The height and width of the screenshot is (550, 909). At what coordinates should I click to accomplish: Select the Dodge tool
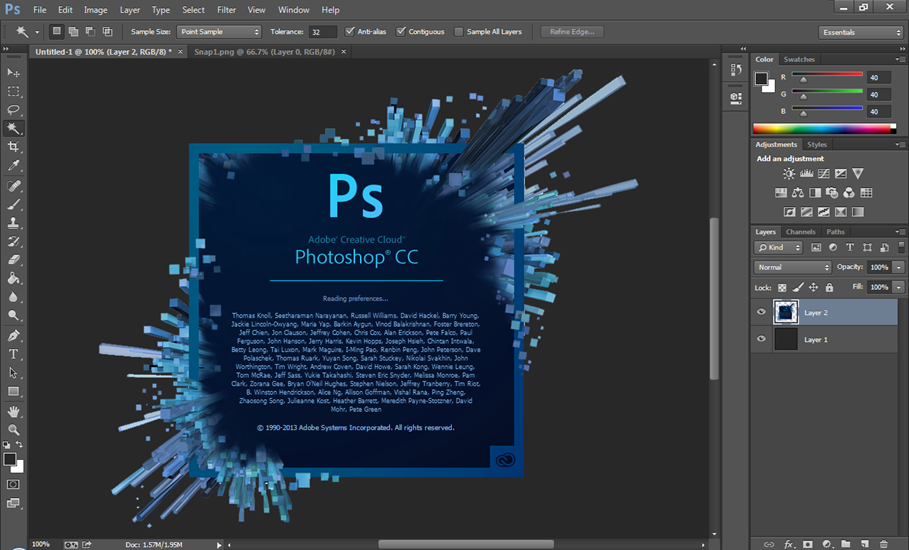tap(13, 315)
